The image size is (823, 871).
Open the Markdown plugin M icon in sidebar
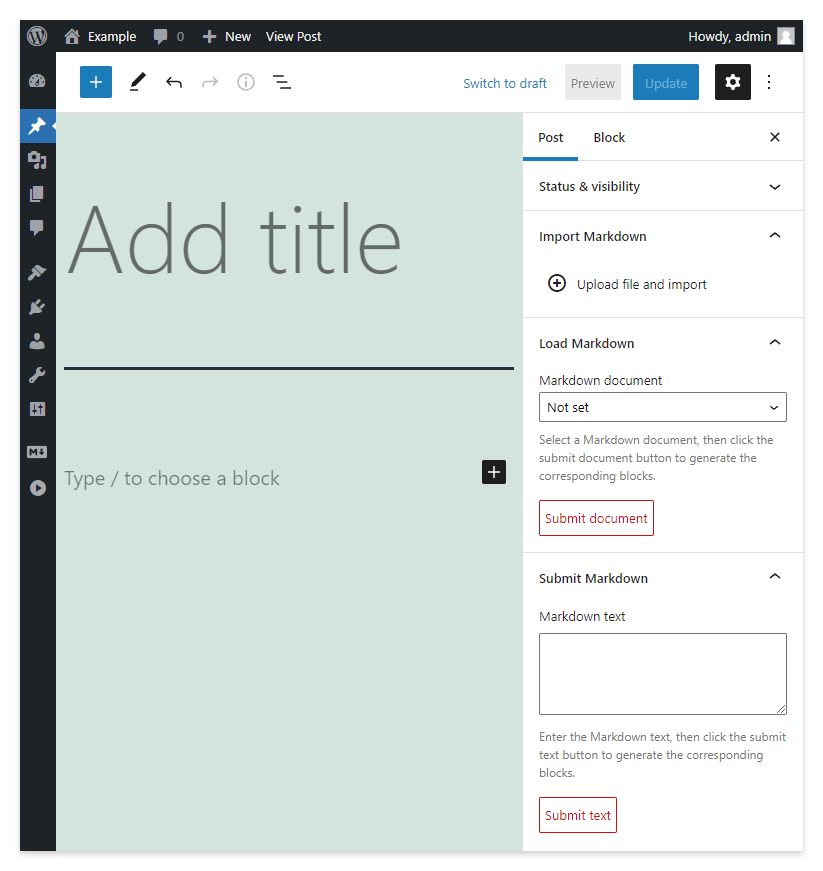[x=37, y=452]
